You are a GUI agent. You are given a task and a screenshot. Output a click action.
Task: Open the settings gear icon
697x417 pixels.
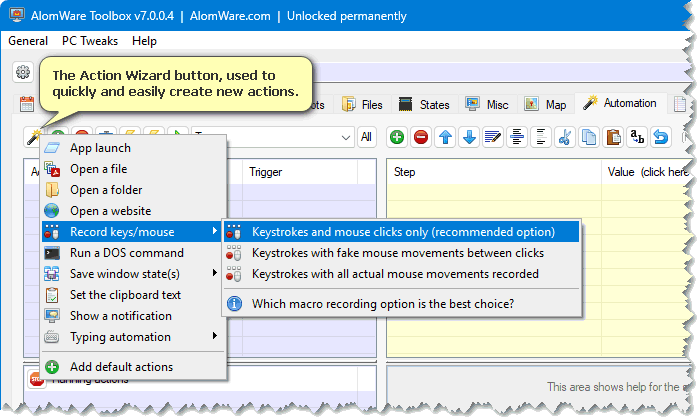pos(22,72)
